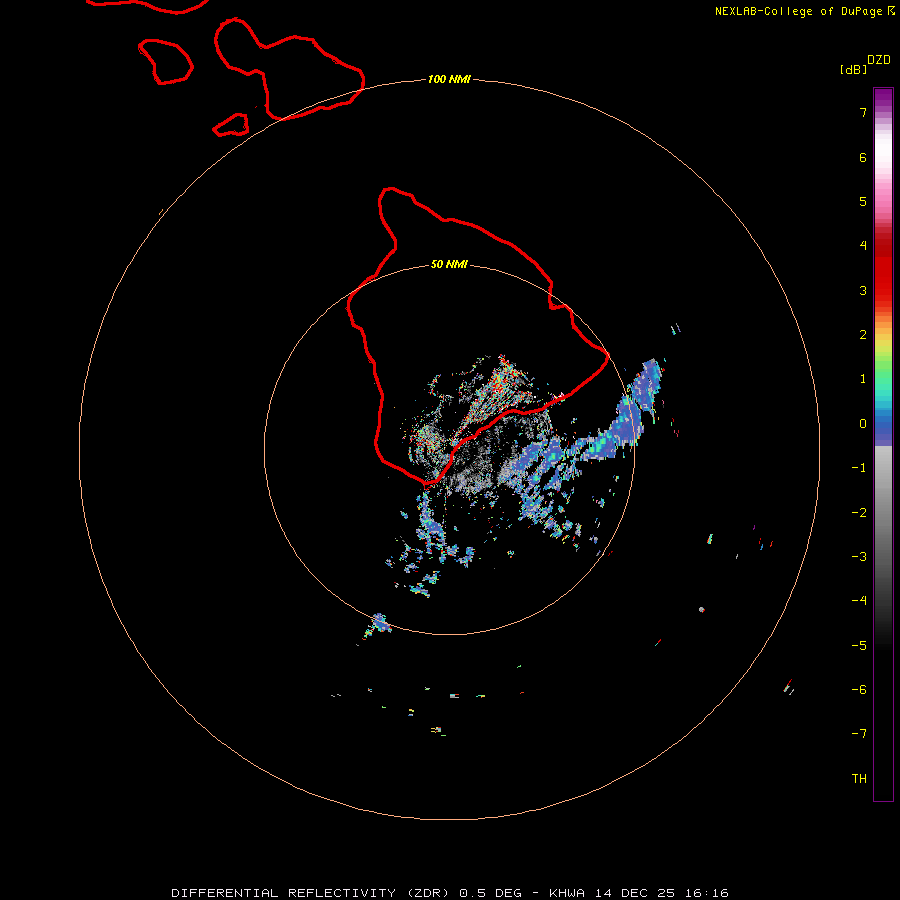Click the -1 value on the color scale
Screen dimensions: 900x900
(859, 468)
